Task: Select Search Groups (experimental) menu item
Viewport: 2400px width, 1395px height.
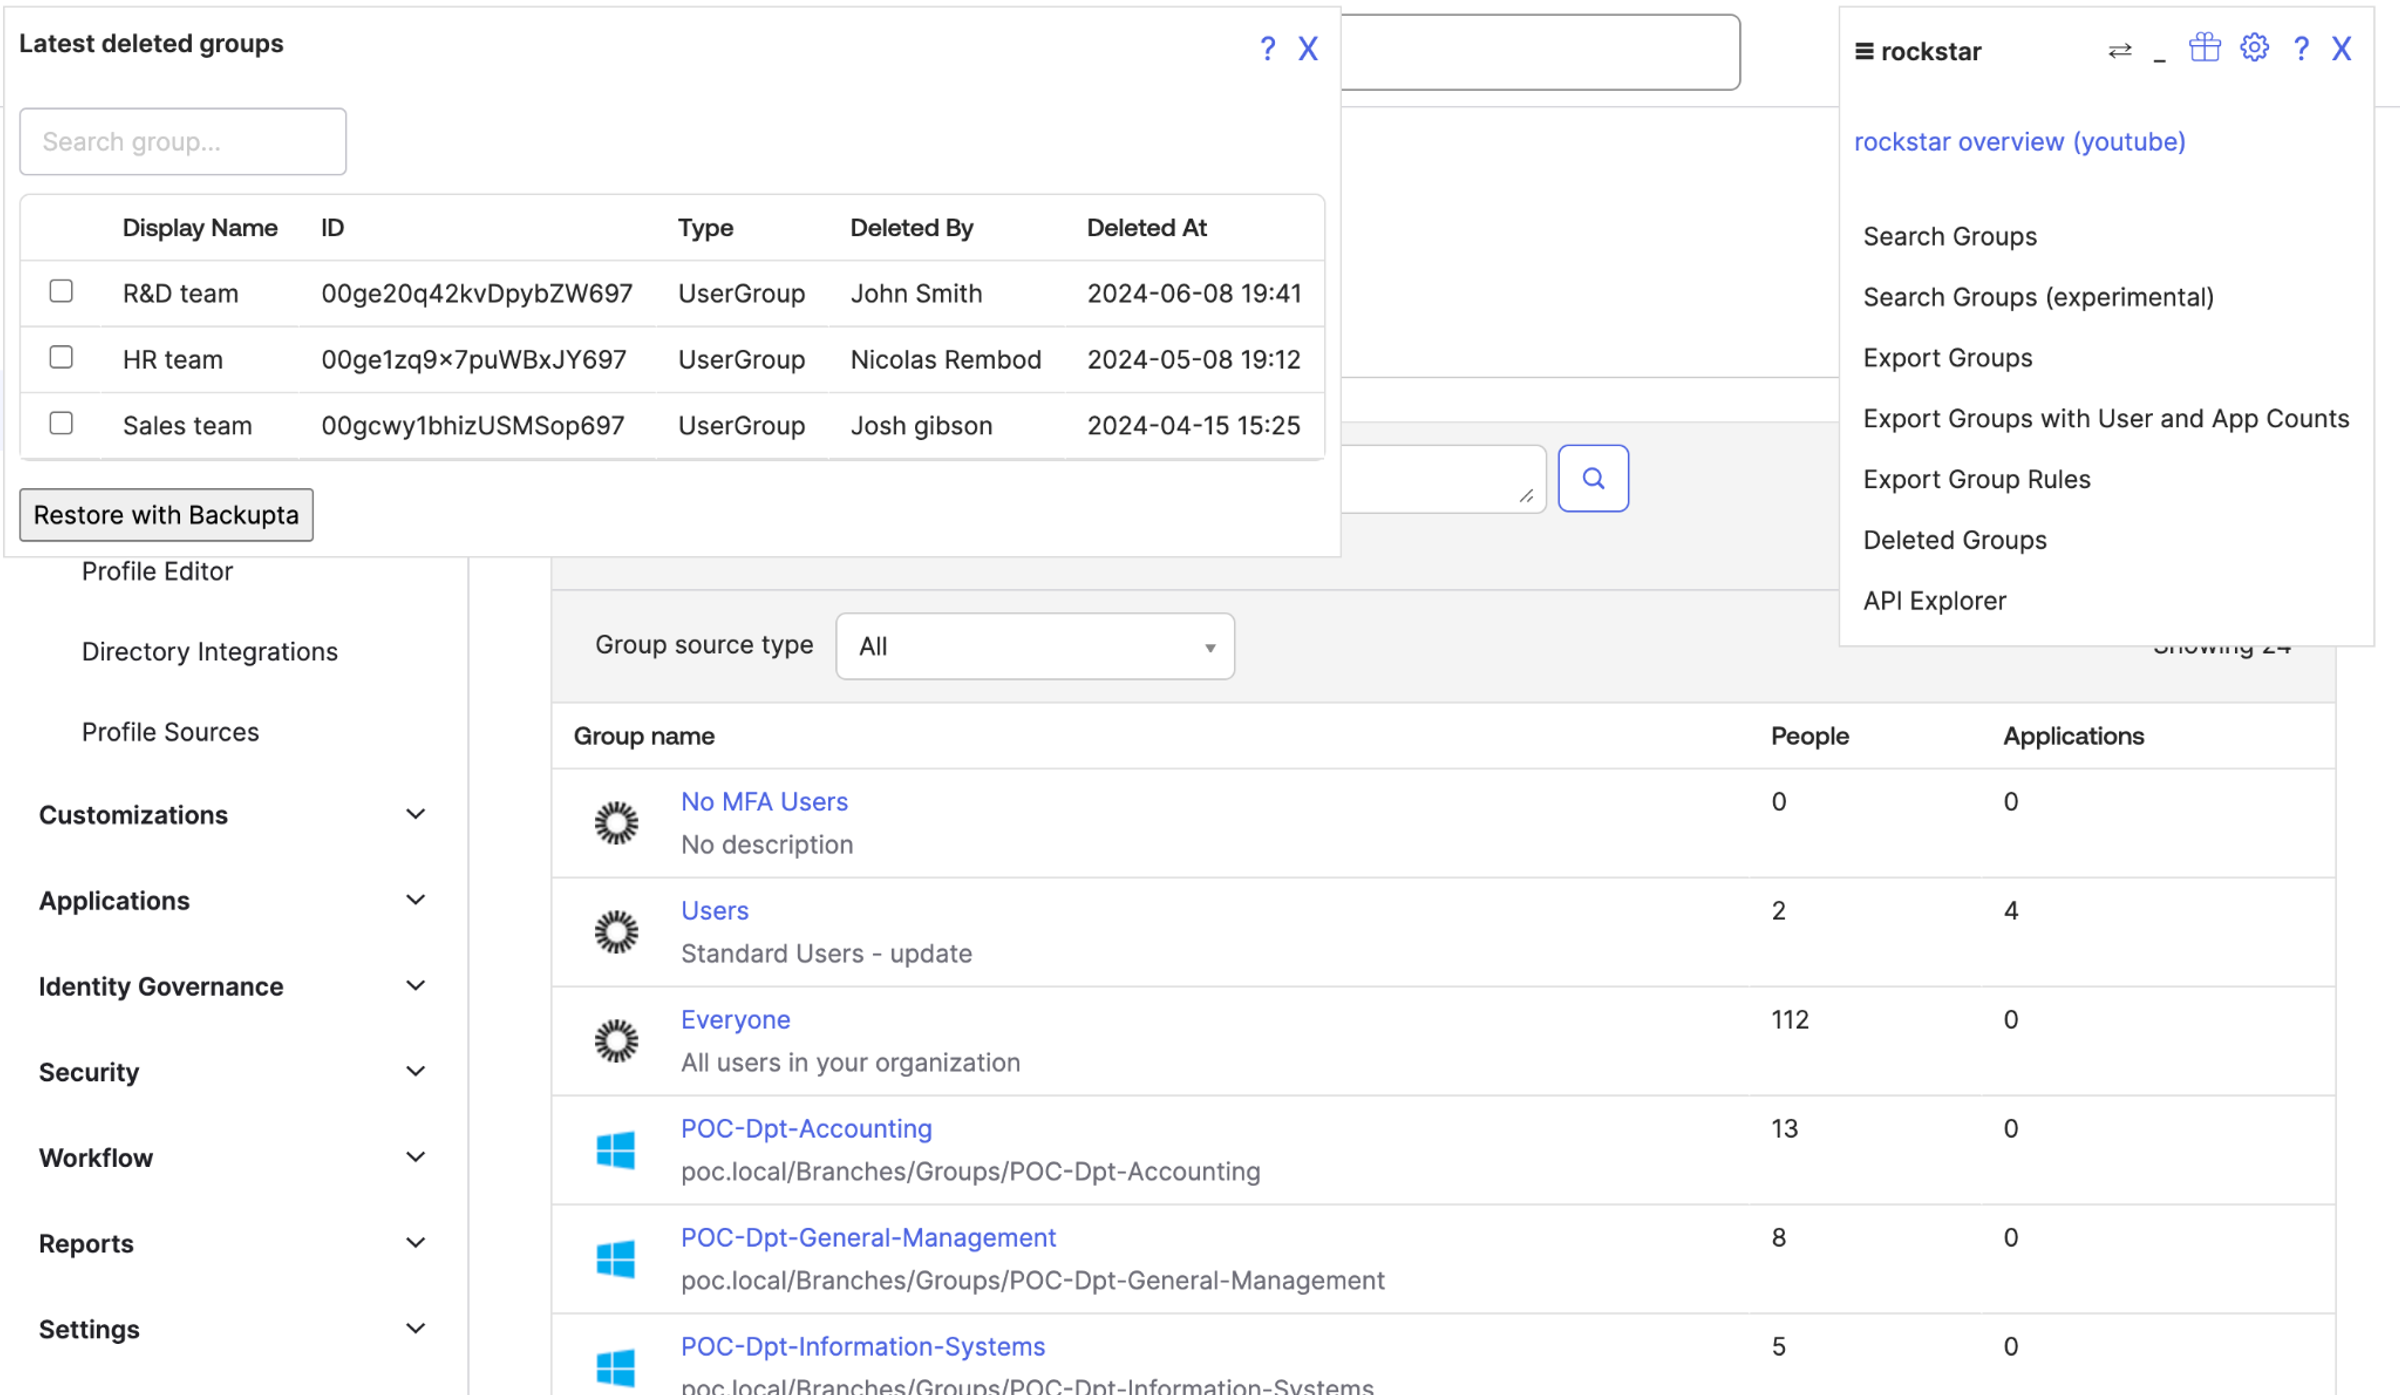Action: point(2038,297)
